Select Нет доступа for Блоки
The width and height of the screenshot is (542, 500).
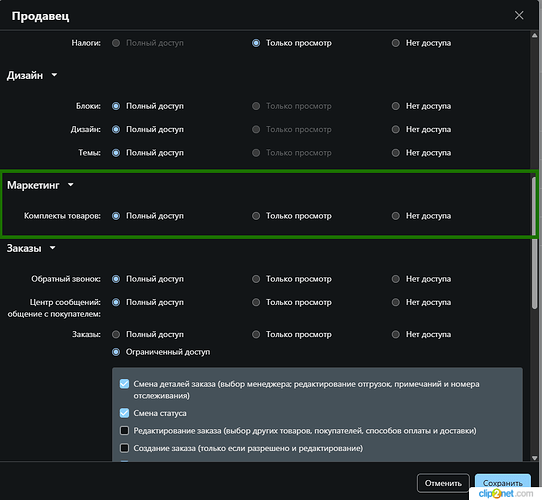pyautogui.click(x=395, y=106)
